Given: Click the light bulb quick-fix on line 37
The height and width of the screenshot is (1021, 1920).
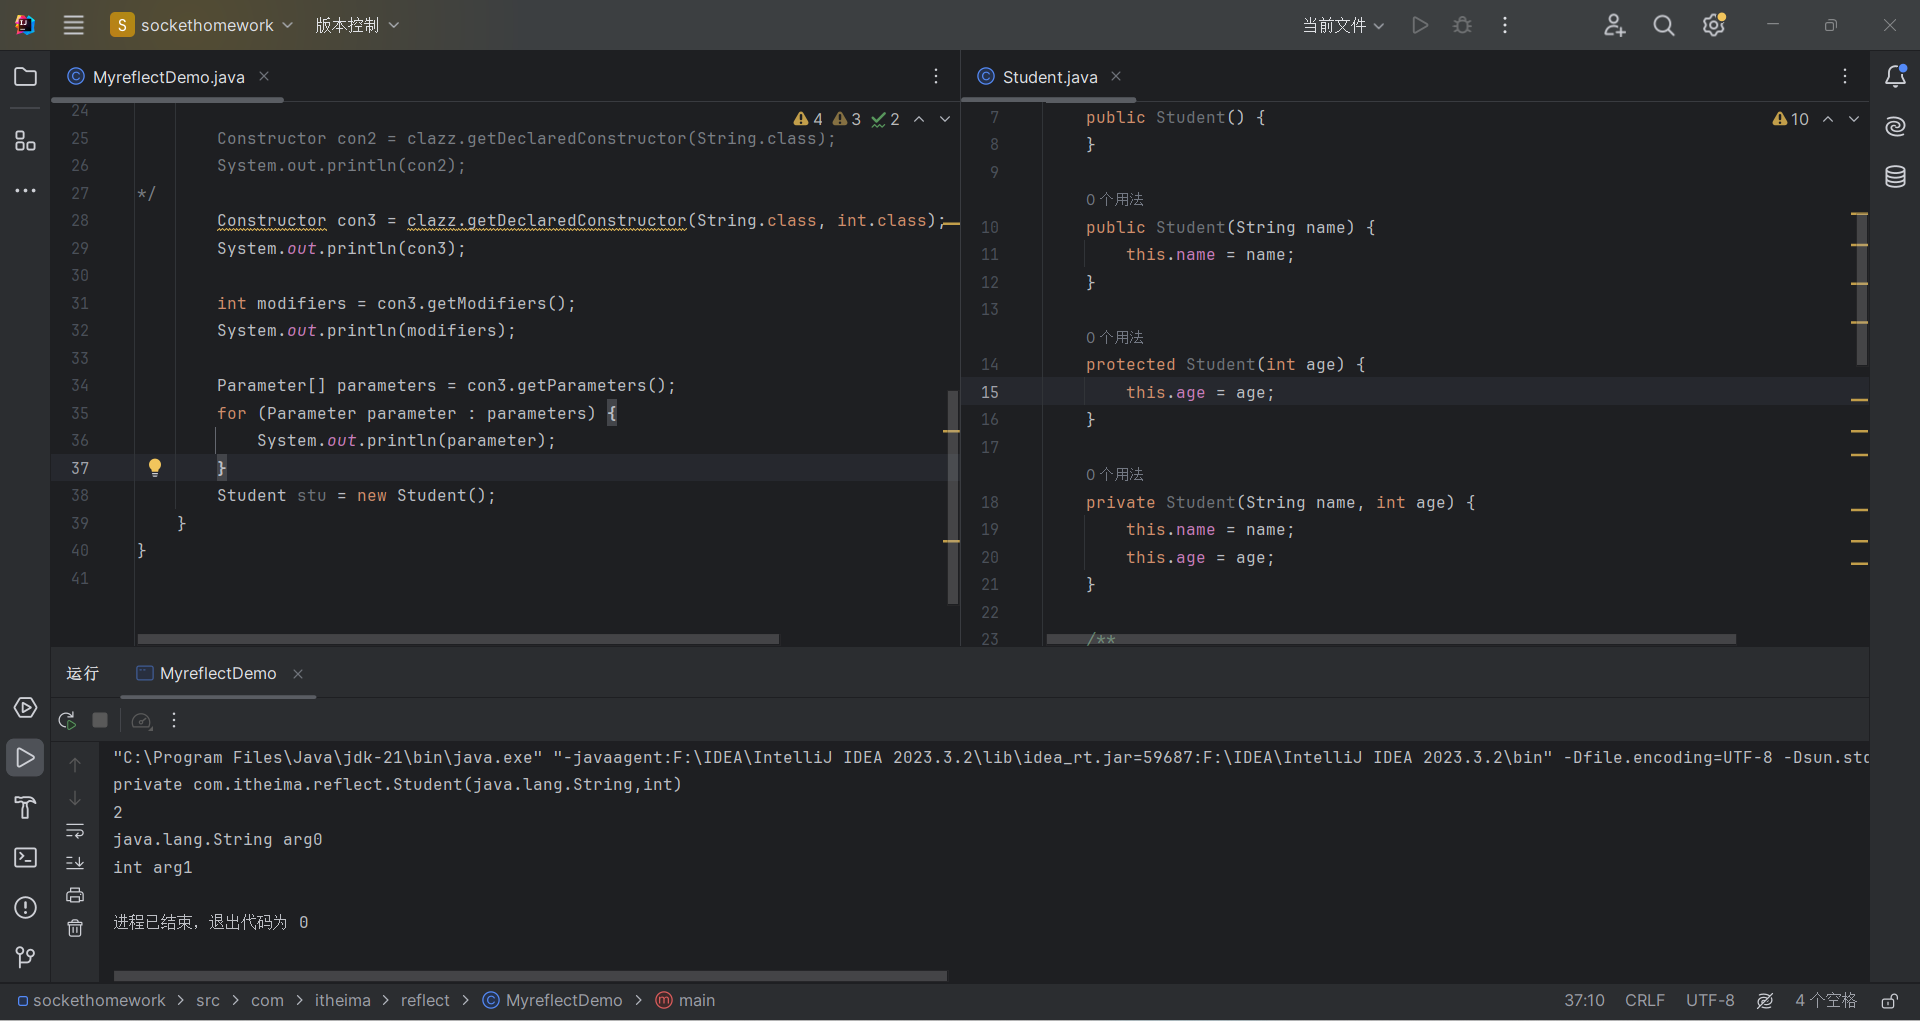Looking at the screenshot, I should [x=155, y=467].
